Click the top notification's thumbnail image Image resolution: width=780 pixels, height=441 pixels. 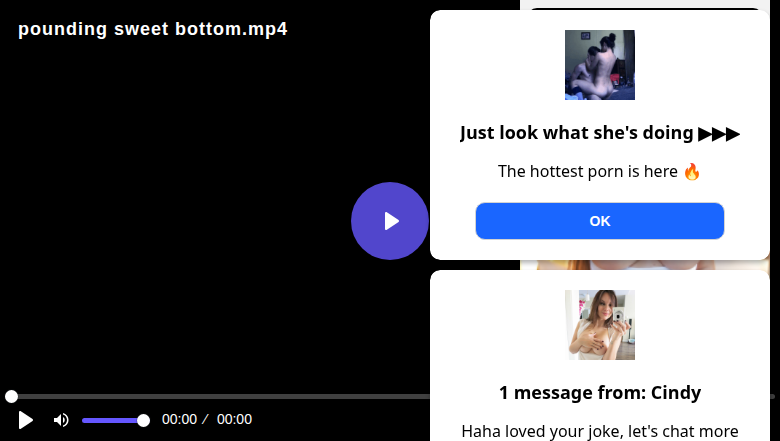pyautogui.click(x=600, y=65)
